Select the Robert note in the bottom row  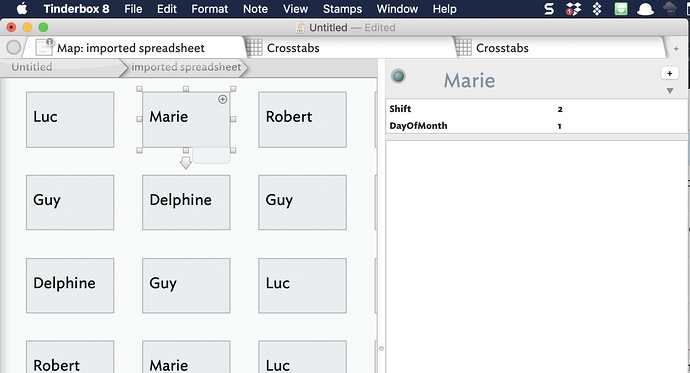coord(70,357)
